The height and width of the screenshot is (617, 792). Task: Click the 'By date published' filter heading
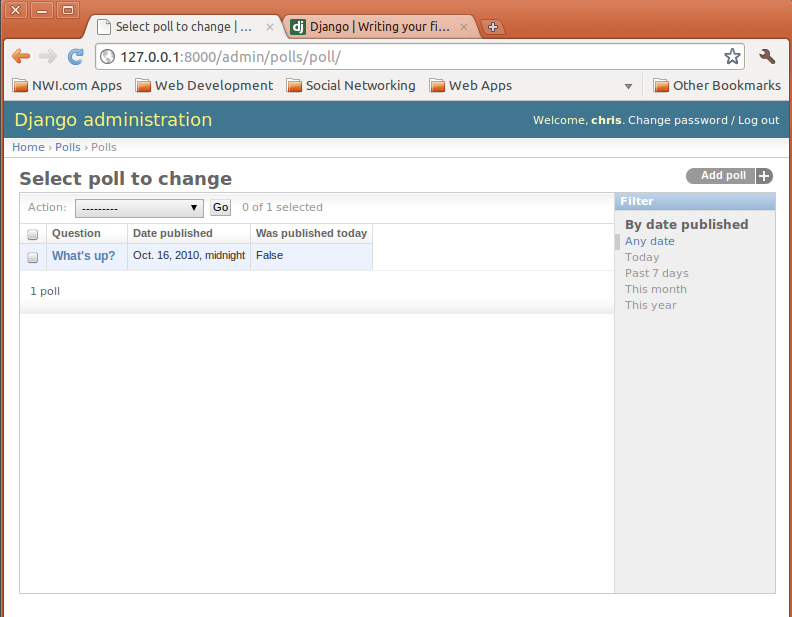pos(686,225)
